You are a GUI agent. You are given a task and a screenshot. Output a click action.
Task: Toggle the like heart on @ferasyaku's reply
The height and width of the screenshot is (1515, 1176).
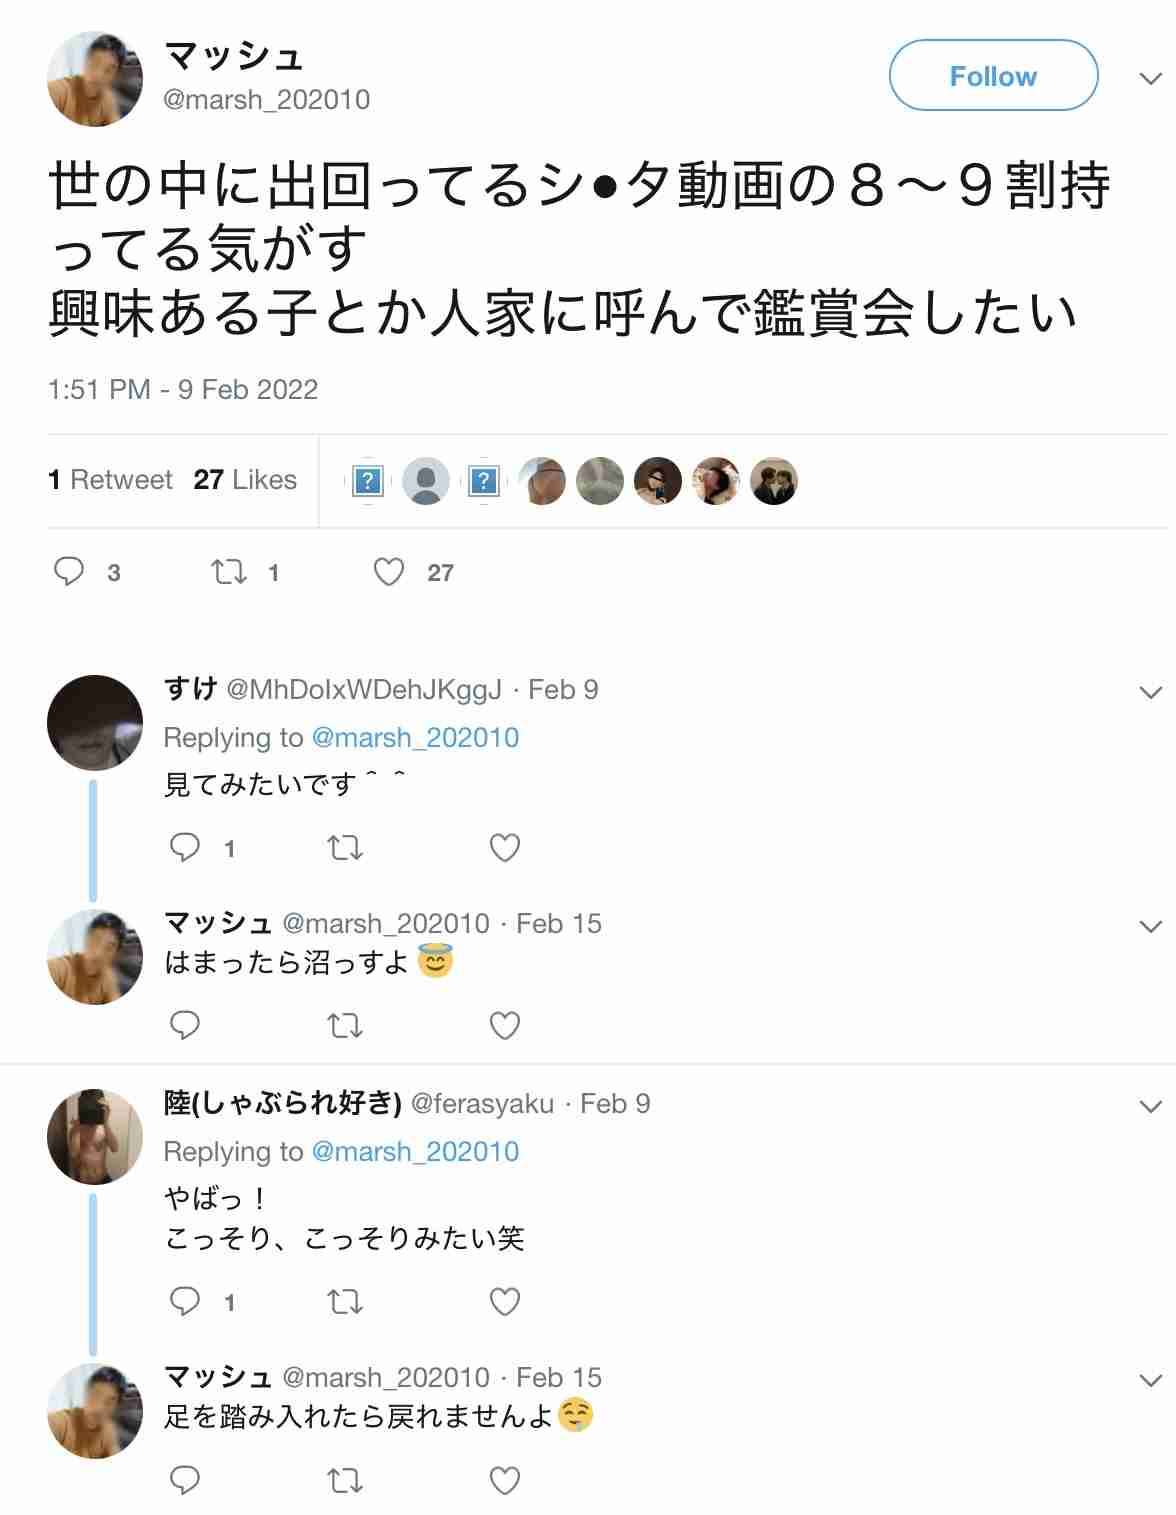505,1302
